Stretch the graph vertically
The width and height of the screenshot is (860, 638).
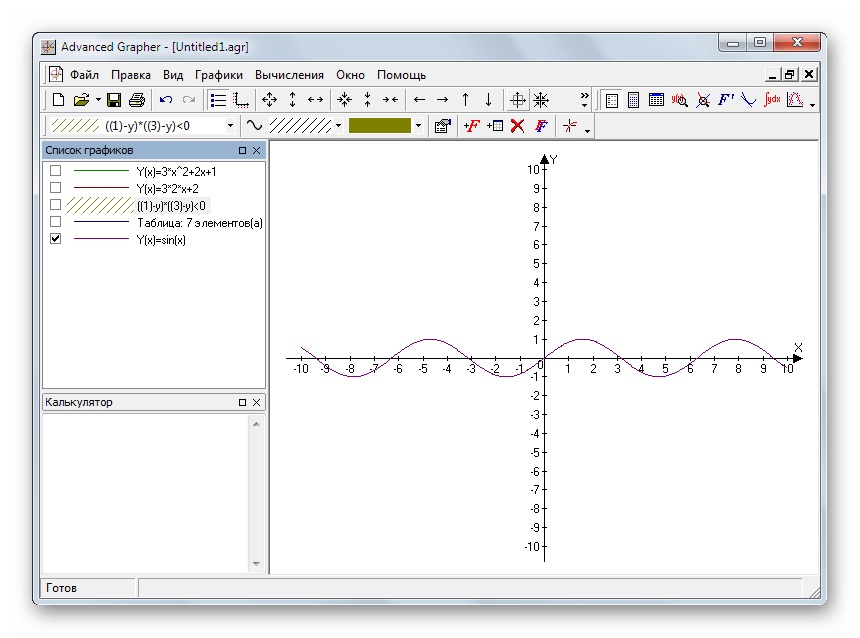292,100
